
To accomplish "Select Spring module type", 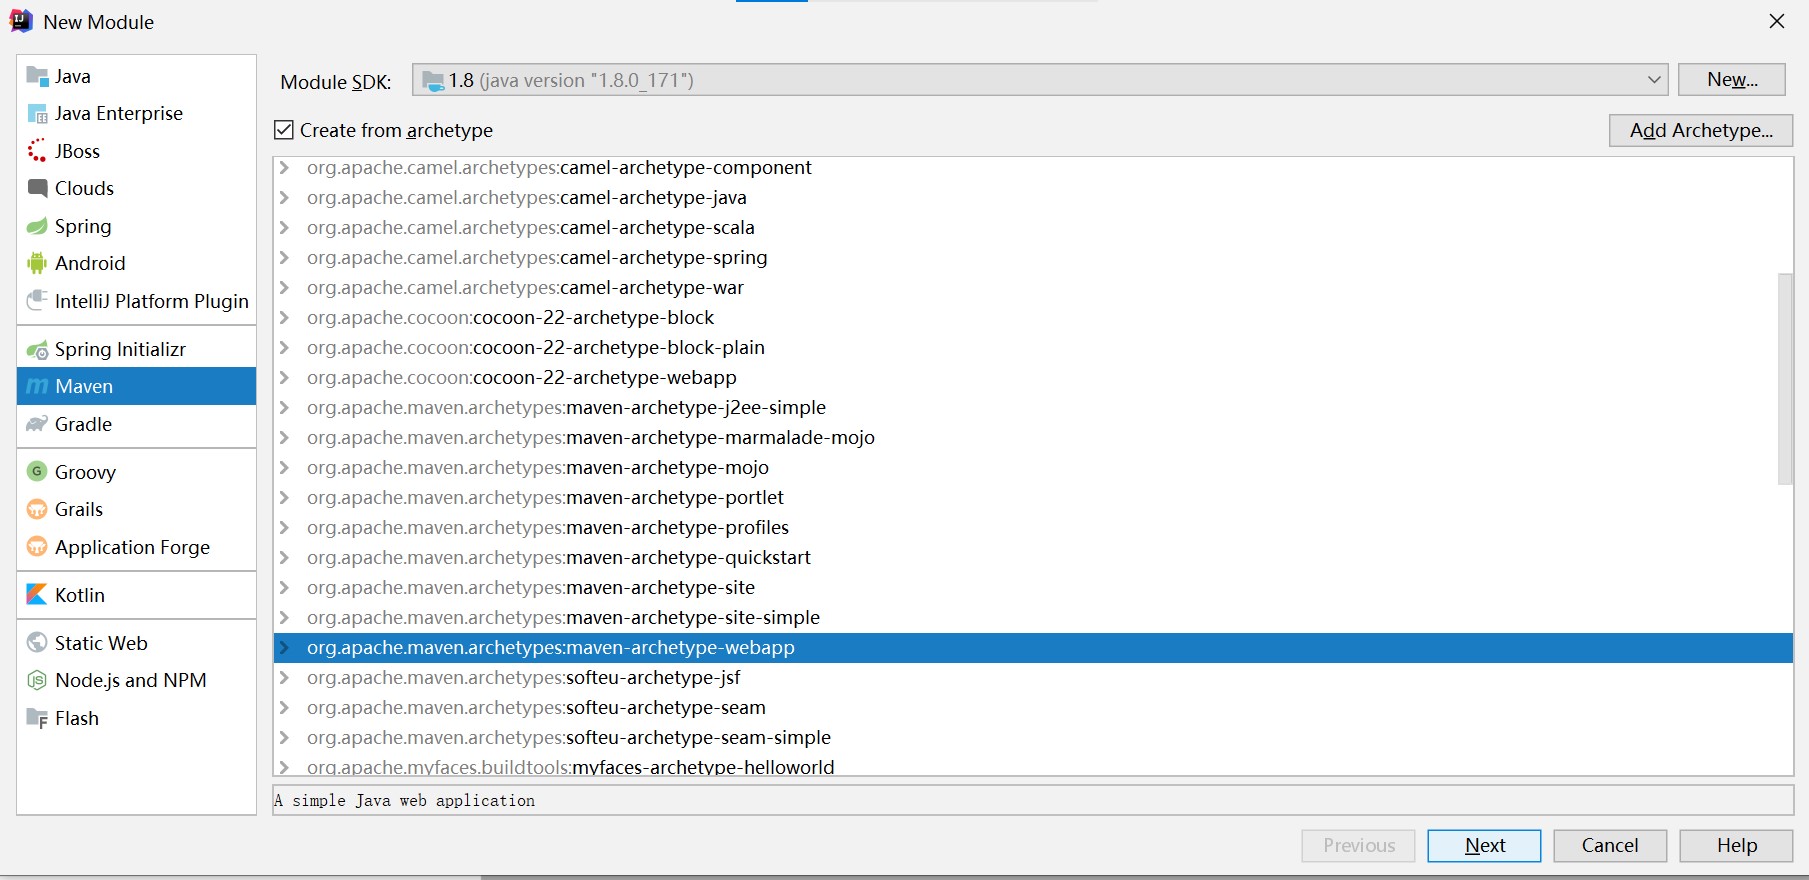I will click(x=136, y=226).
